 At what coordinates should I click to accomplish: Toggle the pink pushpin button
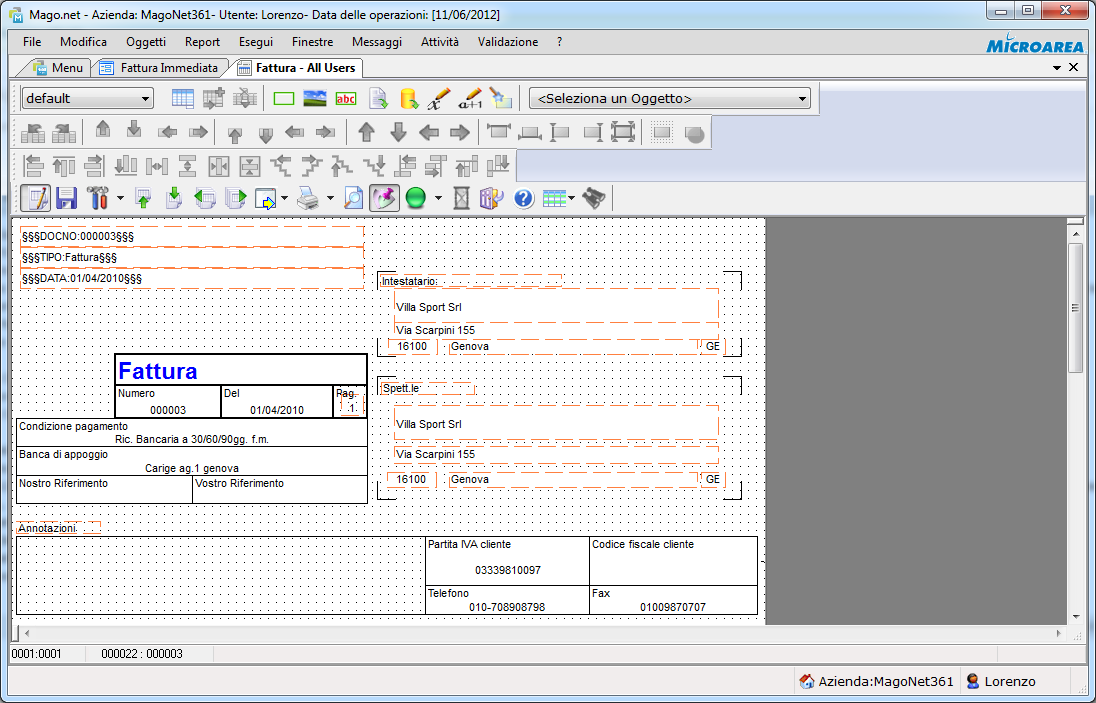pyautogui.click(x=384, y=198)
